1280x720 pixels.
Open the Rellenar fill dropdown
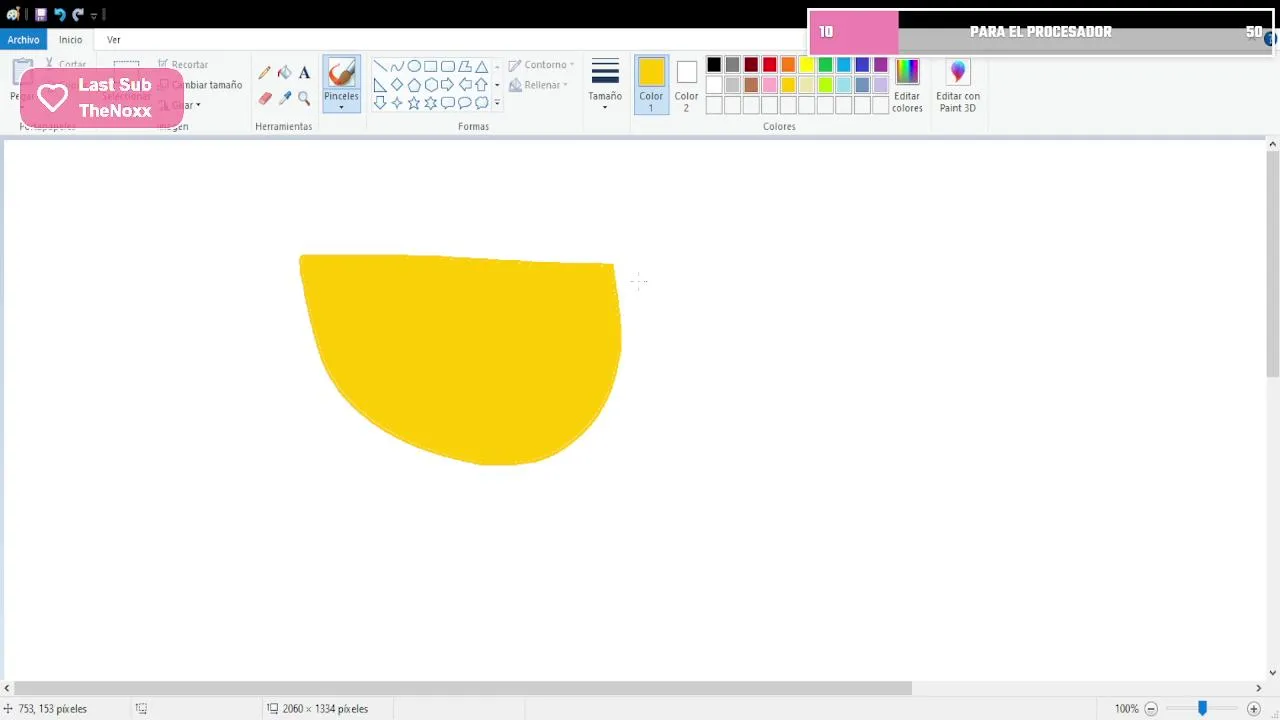538,85
